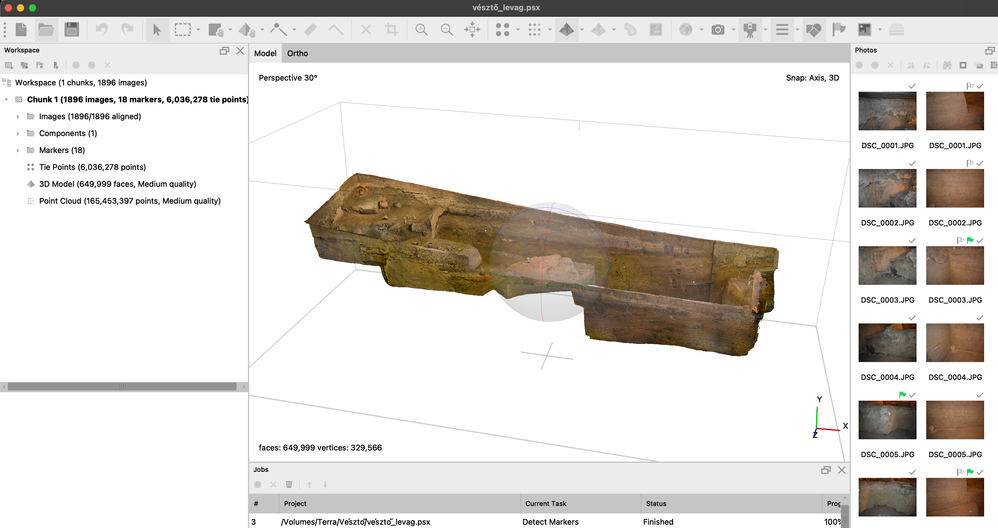The width and height of the screenshot is (998, 528).
Task: Open a project with the folder icon
Action: coord(46,30)
